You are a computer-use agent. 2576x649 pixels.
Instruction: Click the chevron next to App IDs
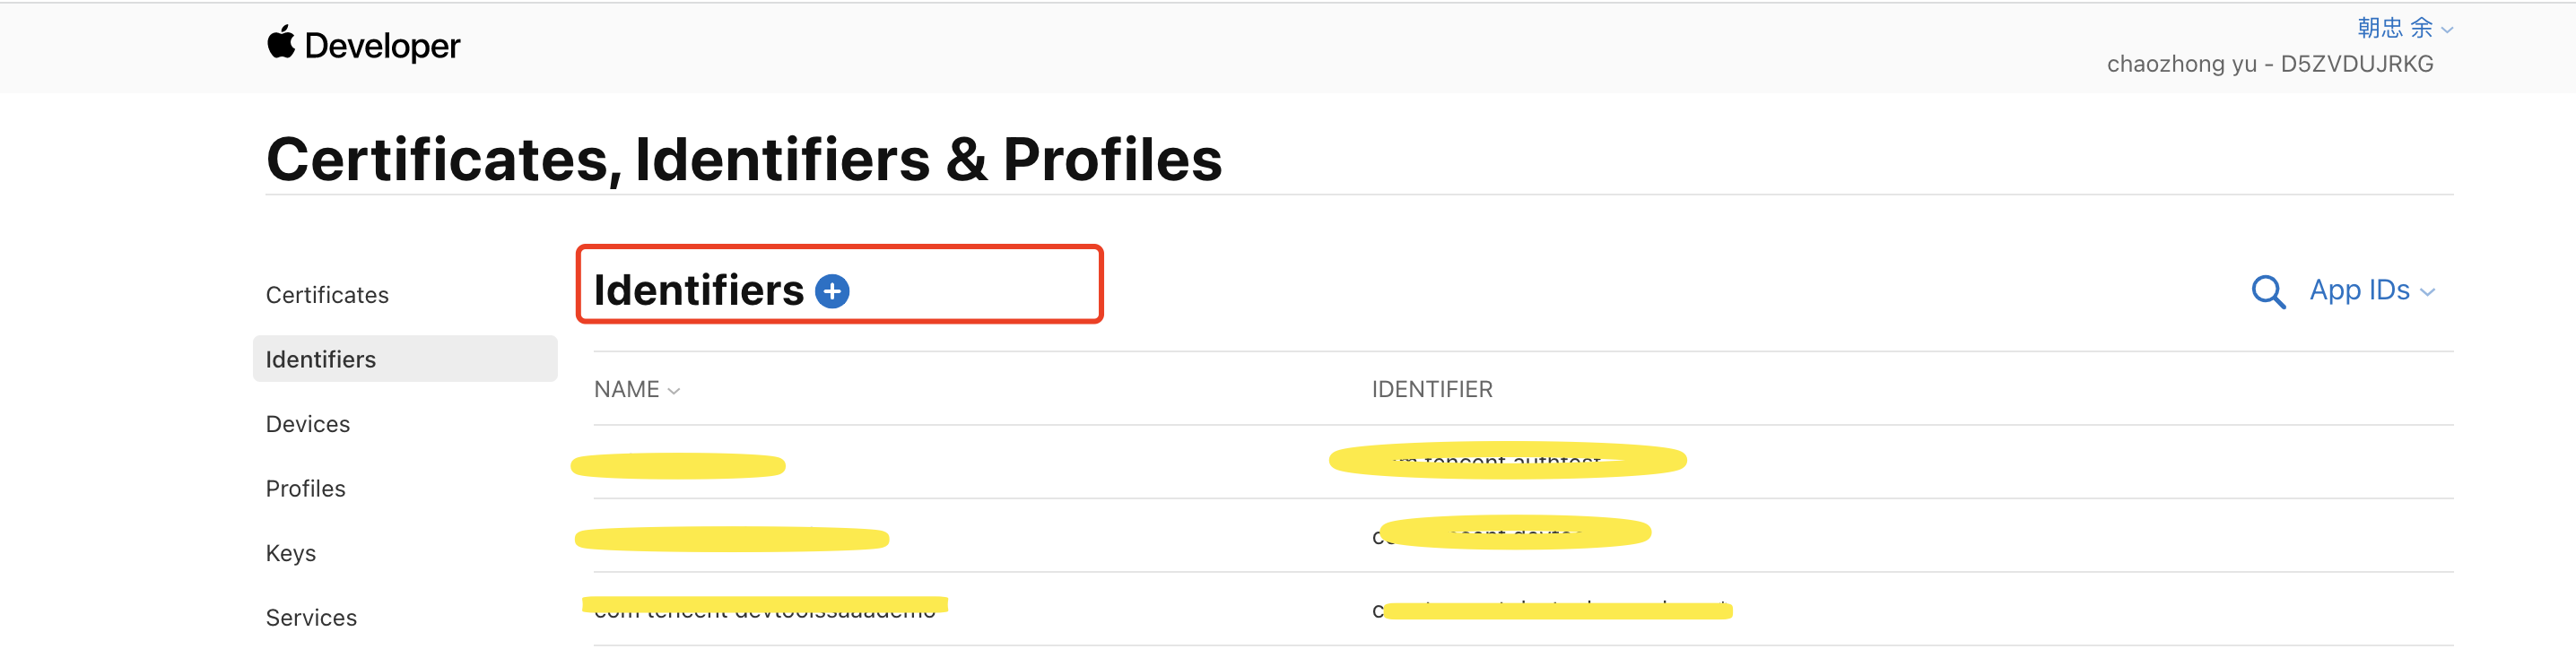pos(2427,292)
